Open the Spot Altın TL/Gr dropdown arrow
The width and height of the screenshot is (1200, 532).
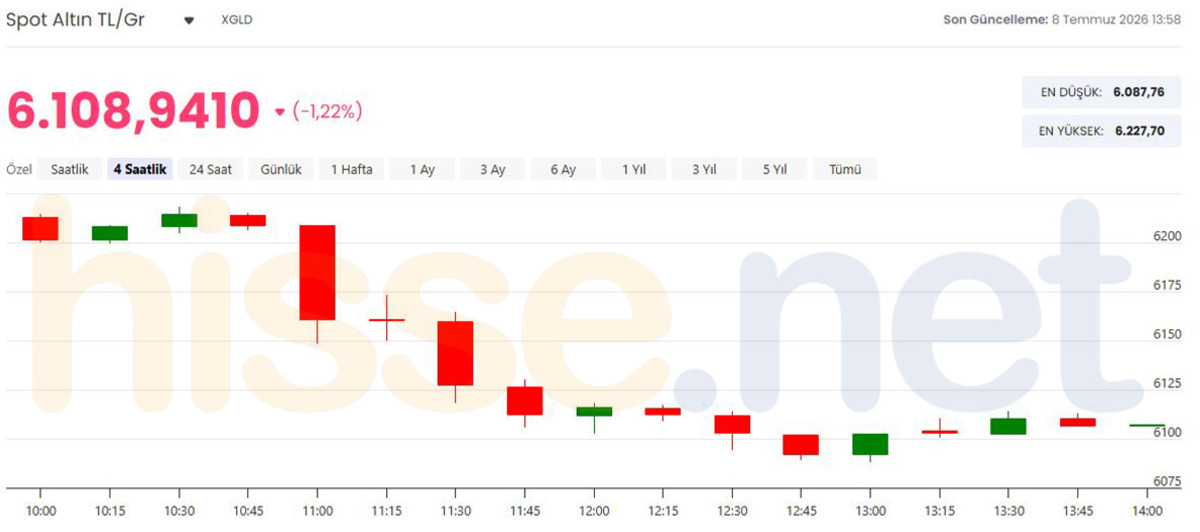(x=189, y=21)
